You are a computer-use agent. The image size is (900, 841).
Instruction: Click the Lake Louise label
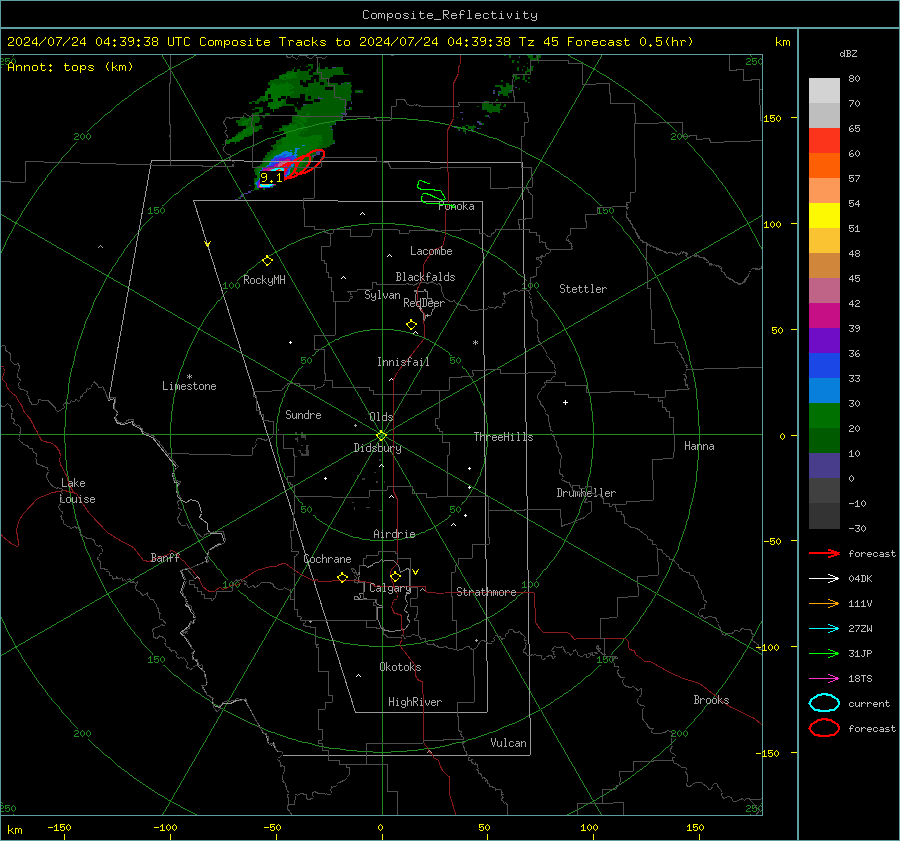tap(77, 491)
